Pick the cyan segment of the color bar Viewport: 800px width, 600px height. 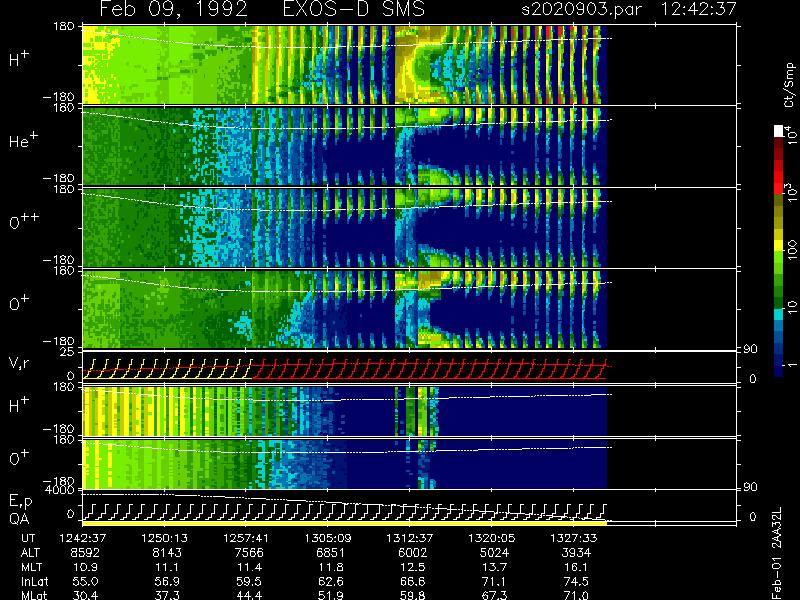(779, 314)
